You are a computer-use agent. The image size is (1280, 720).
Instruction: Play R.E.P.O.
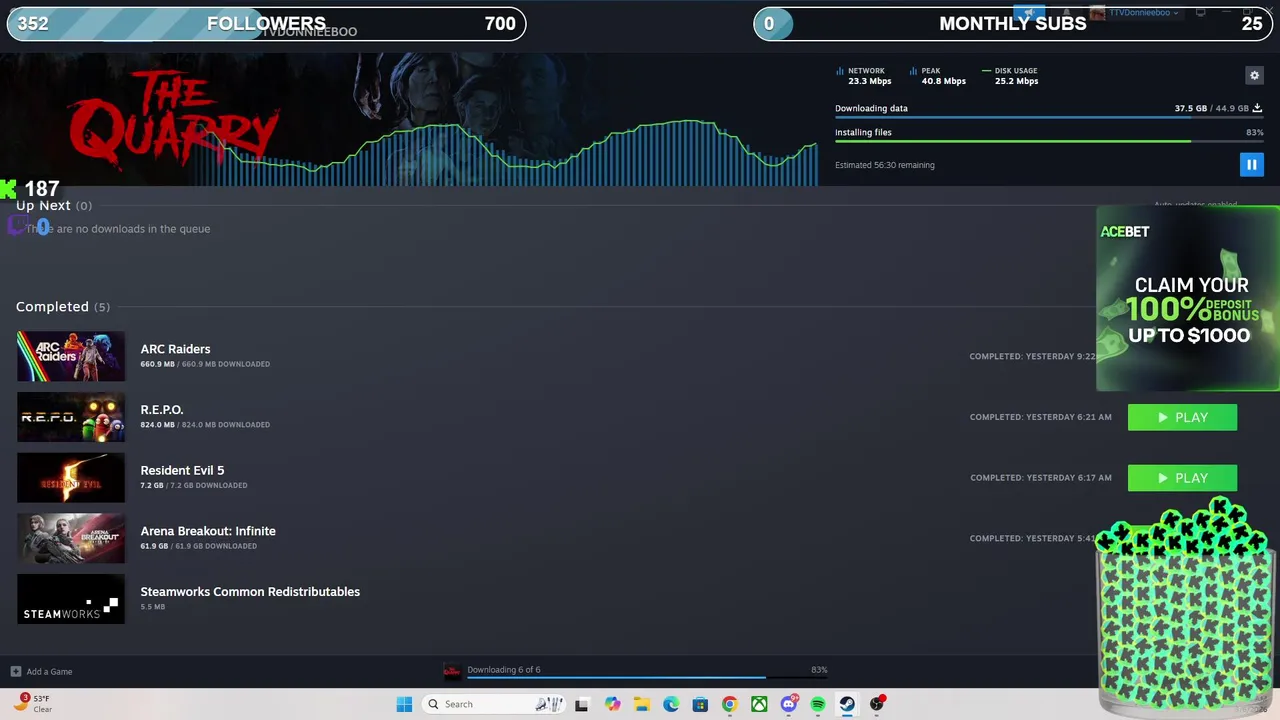(x=1182, y=417)
